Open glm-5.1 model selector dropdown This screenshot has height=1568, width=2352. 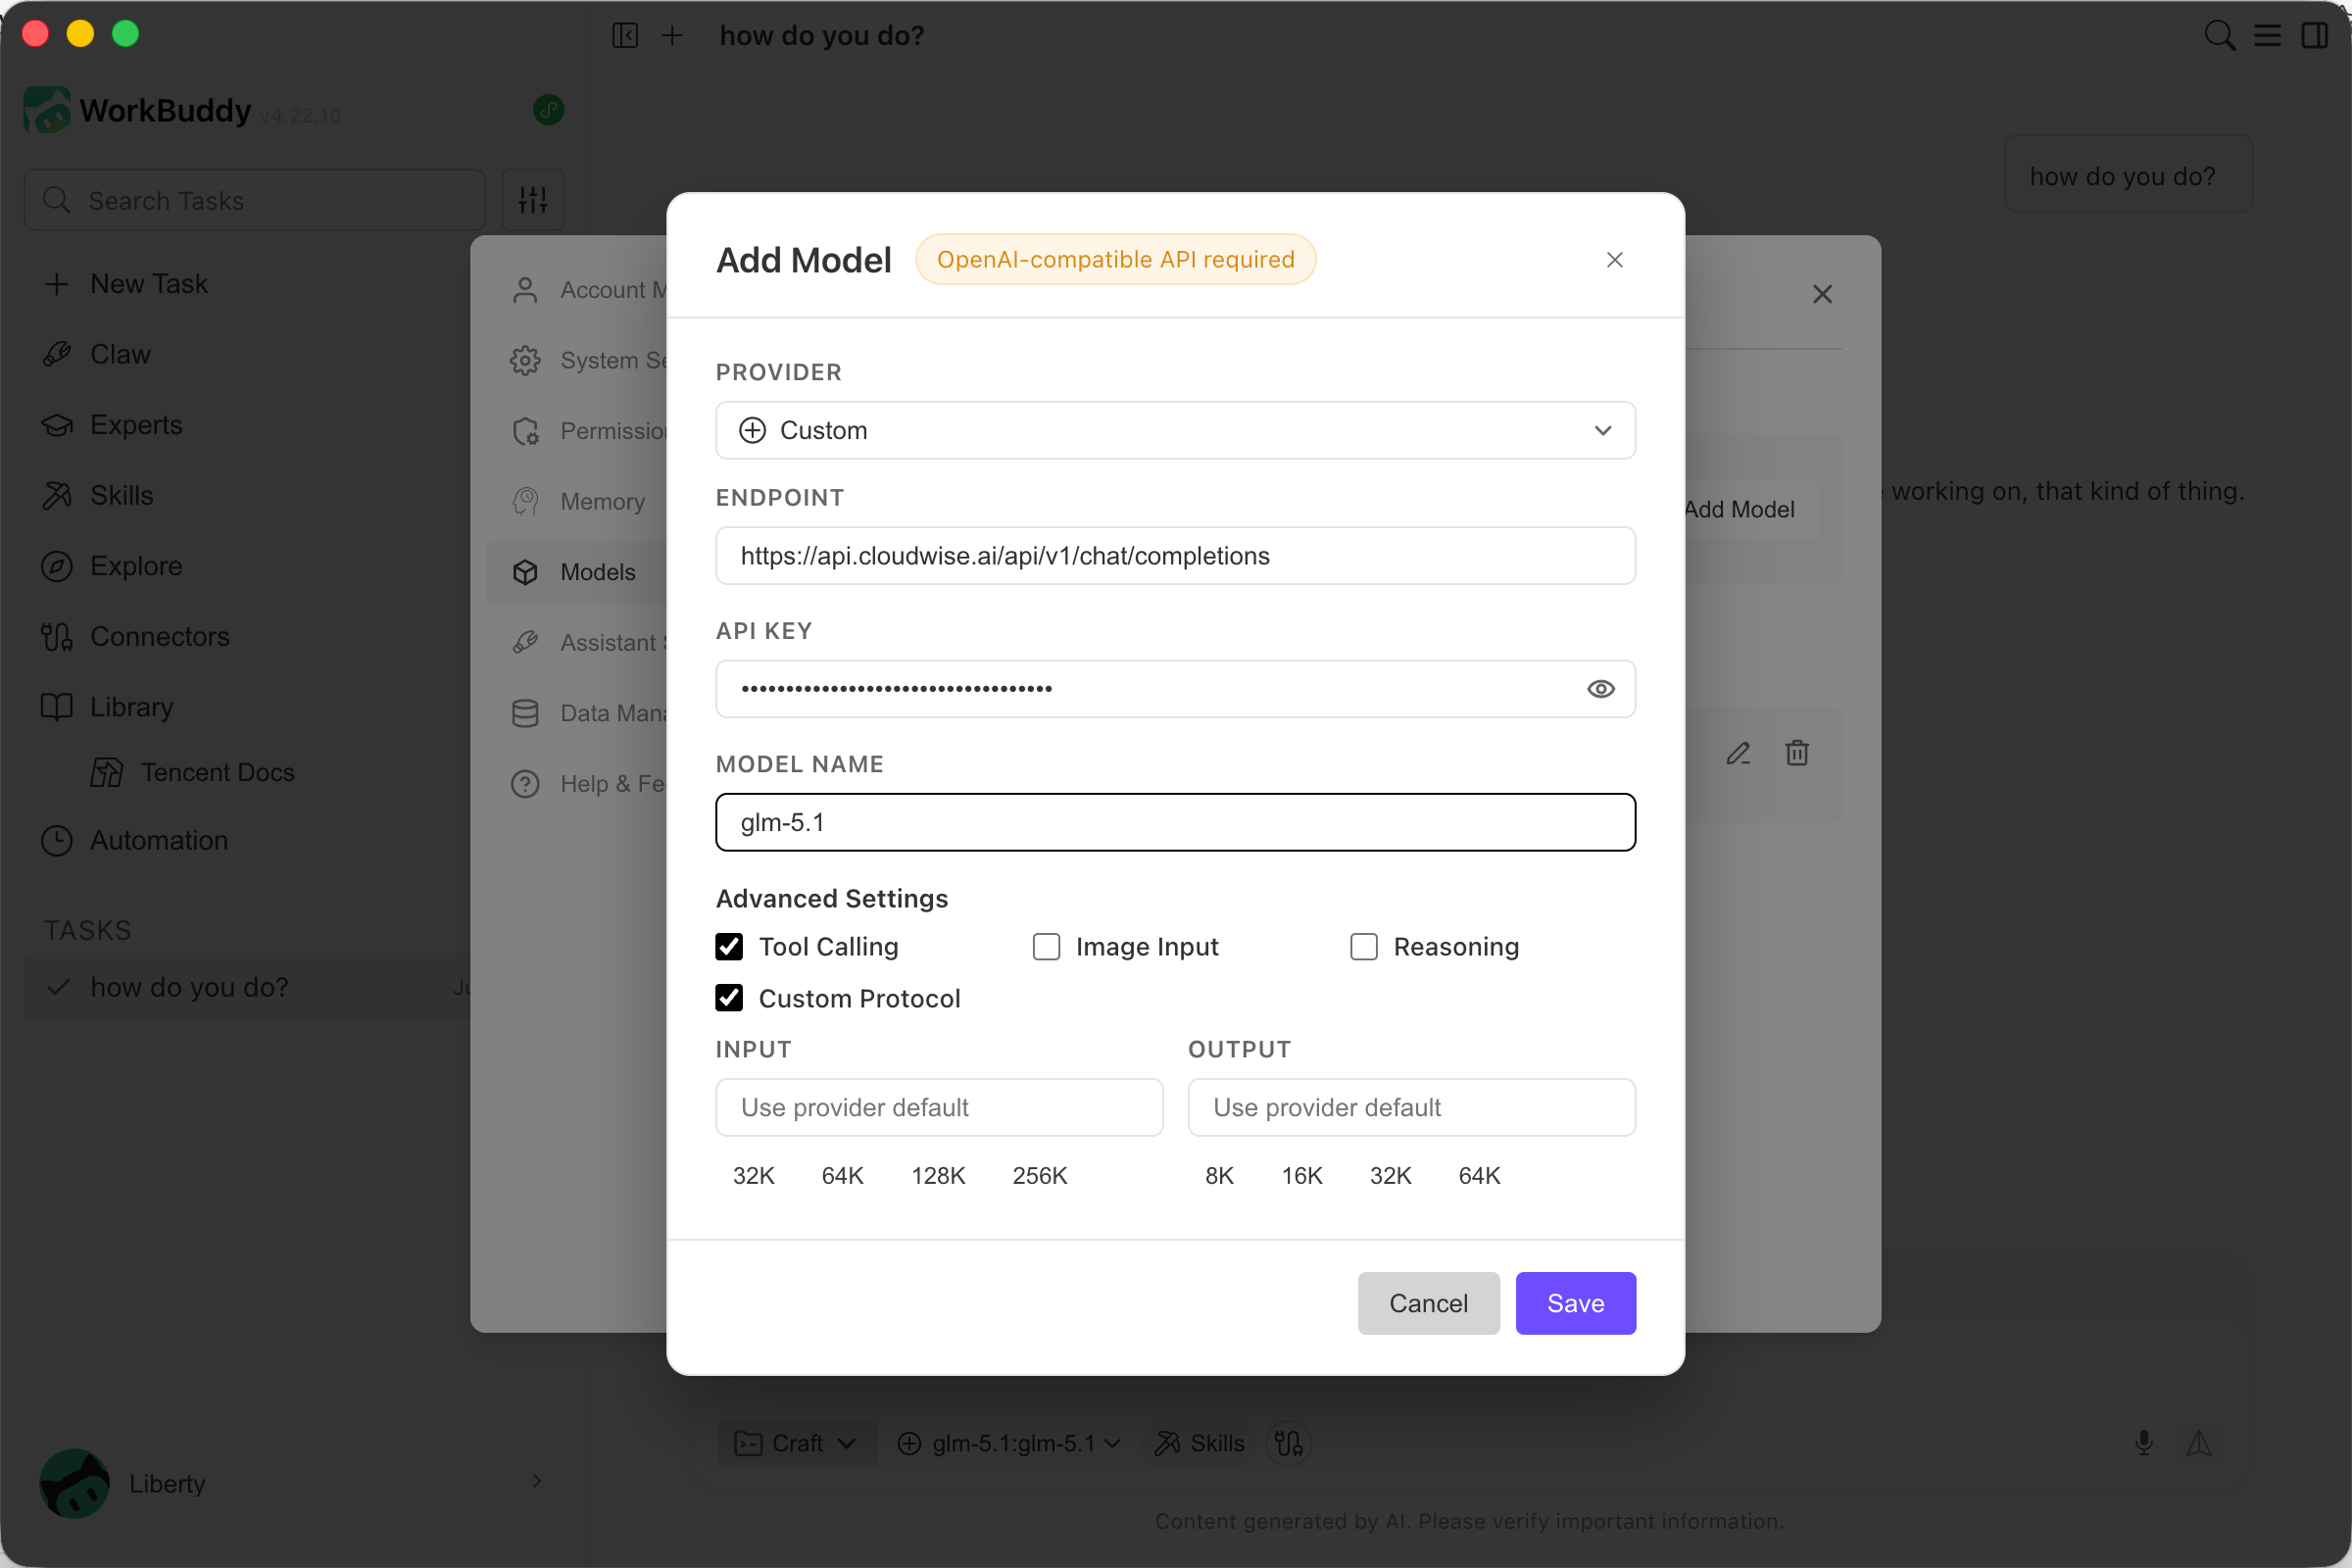tap(1010, 1443)
